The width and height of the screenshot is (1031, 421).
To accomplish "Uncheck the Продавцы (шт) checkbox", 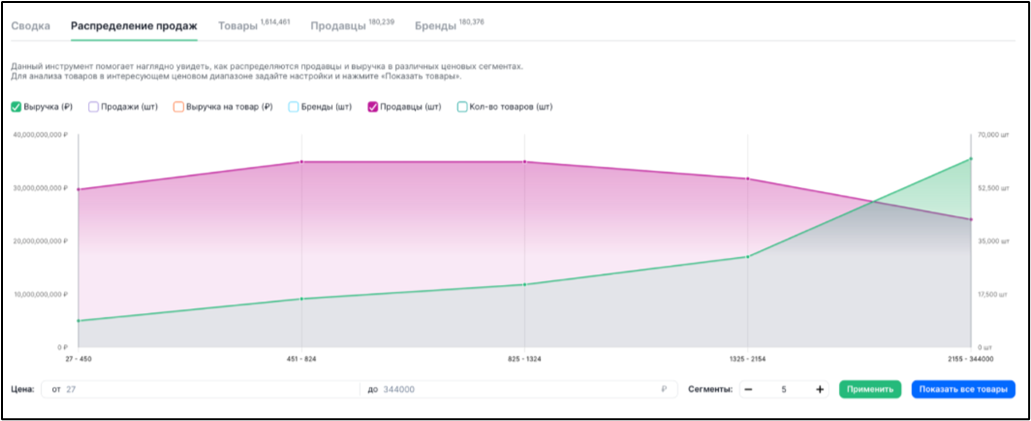I will click(373, 107).
